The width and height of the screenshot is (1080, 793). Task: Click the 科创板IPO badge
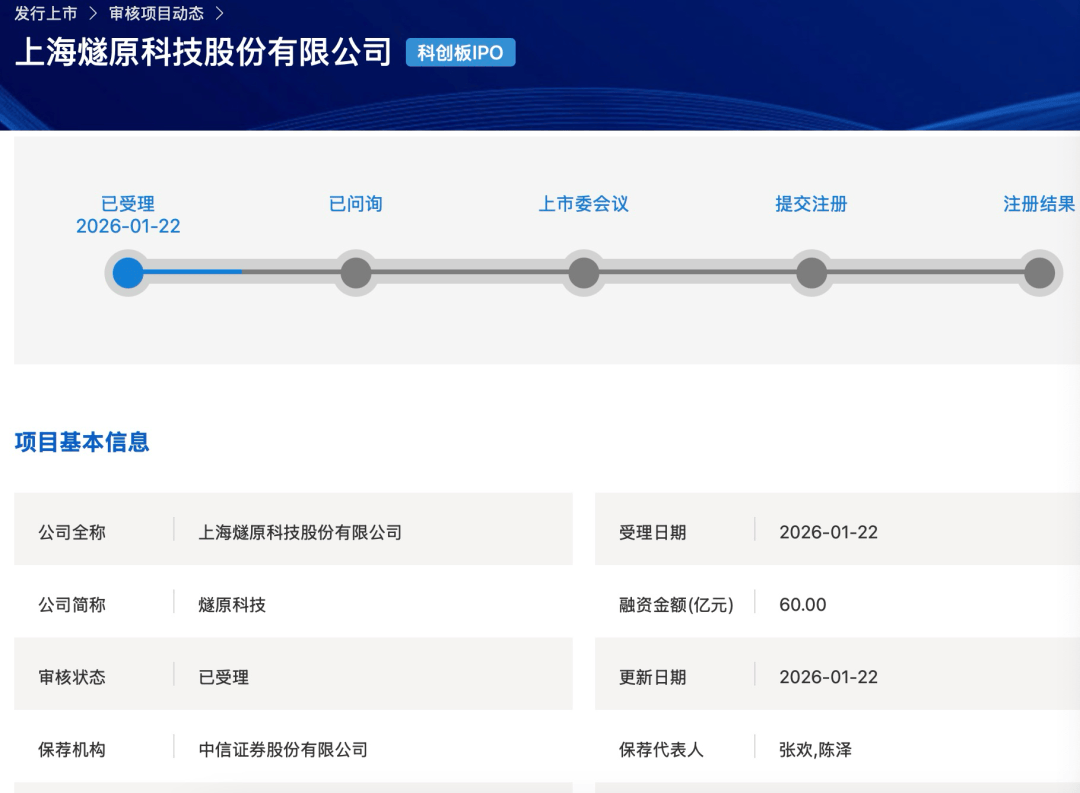[x=460, y=53]
